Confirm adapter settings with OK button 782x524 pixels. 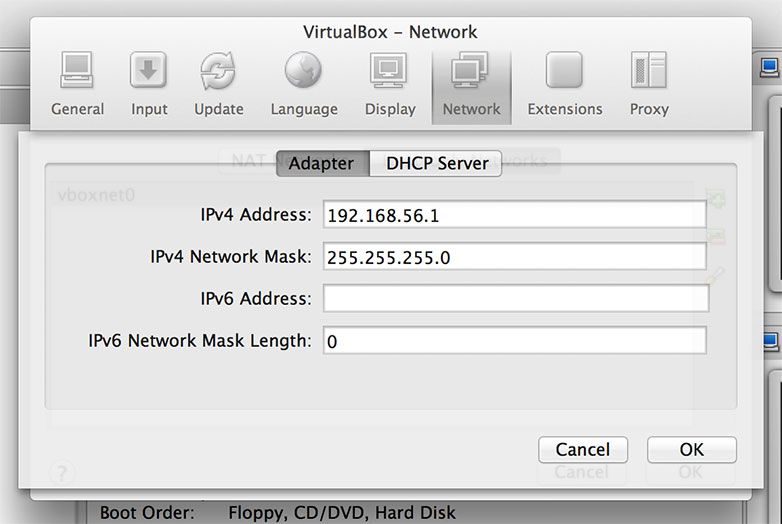point(691,450)
